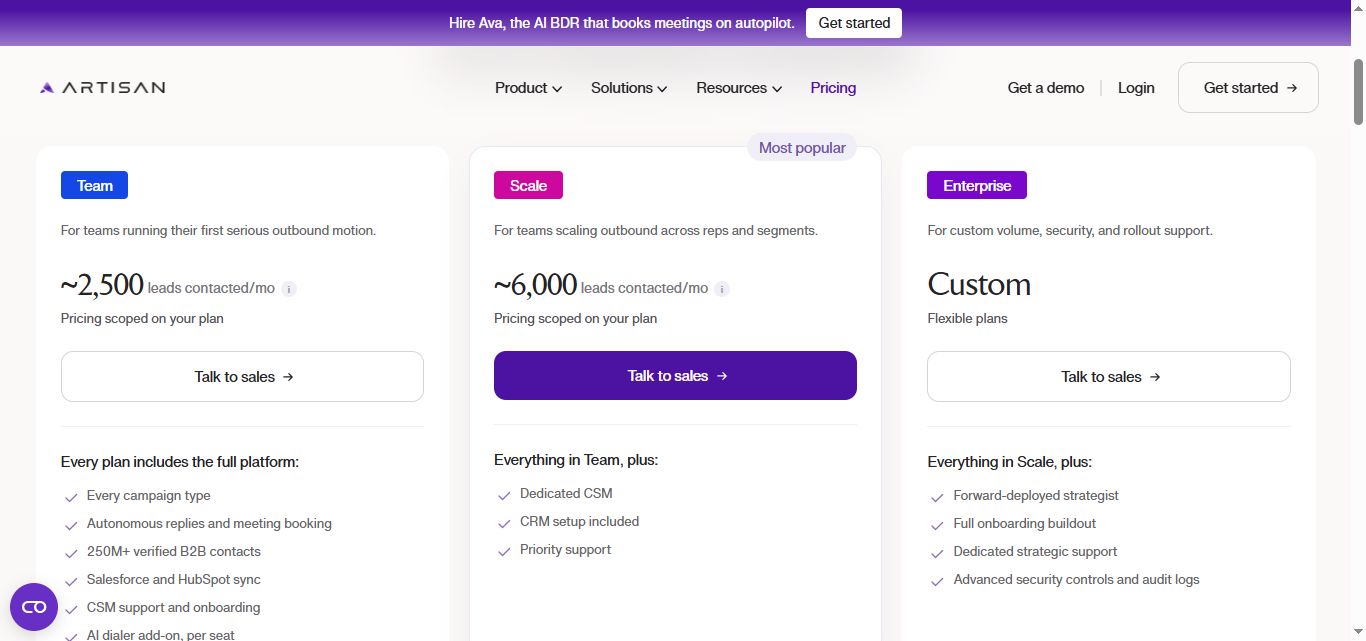1366x641 pixels.
Task: Click 'Salesforce and HubSpot sync' text
Action: 174,580
